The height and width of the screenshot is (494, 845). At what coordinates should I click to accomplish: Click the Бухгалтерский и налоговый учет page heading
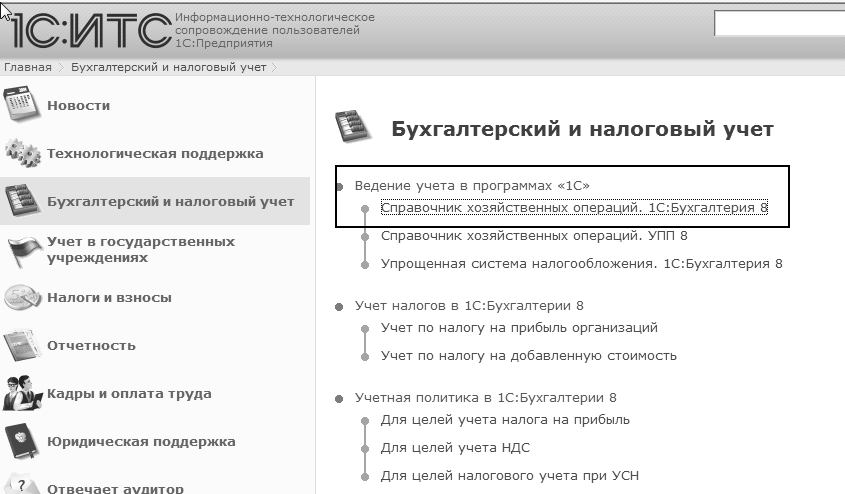(x=582, y=129)
